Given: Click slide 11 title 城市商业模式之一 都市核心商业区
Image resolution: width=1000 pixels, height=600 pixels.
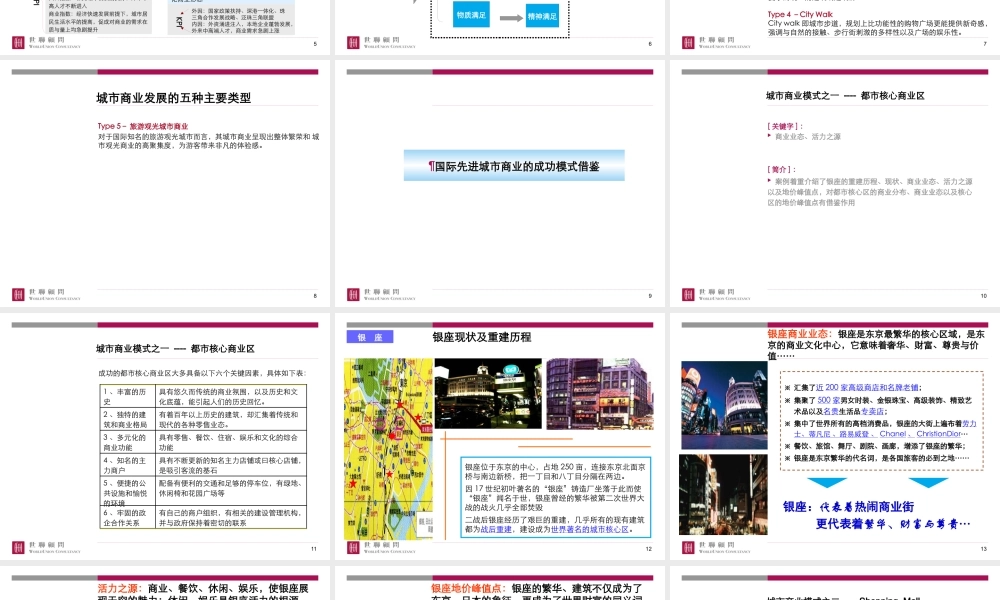Looking at the screenshot, I should pyautogui.click(x=175, y=349).
